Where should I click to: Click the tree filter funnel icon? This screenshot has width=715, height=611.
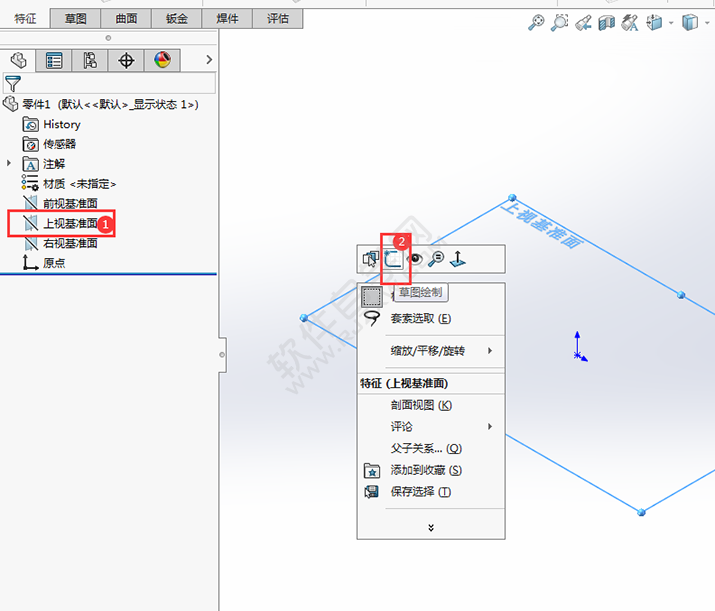pyautogui.click(x=12, y=84)
